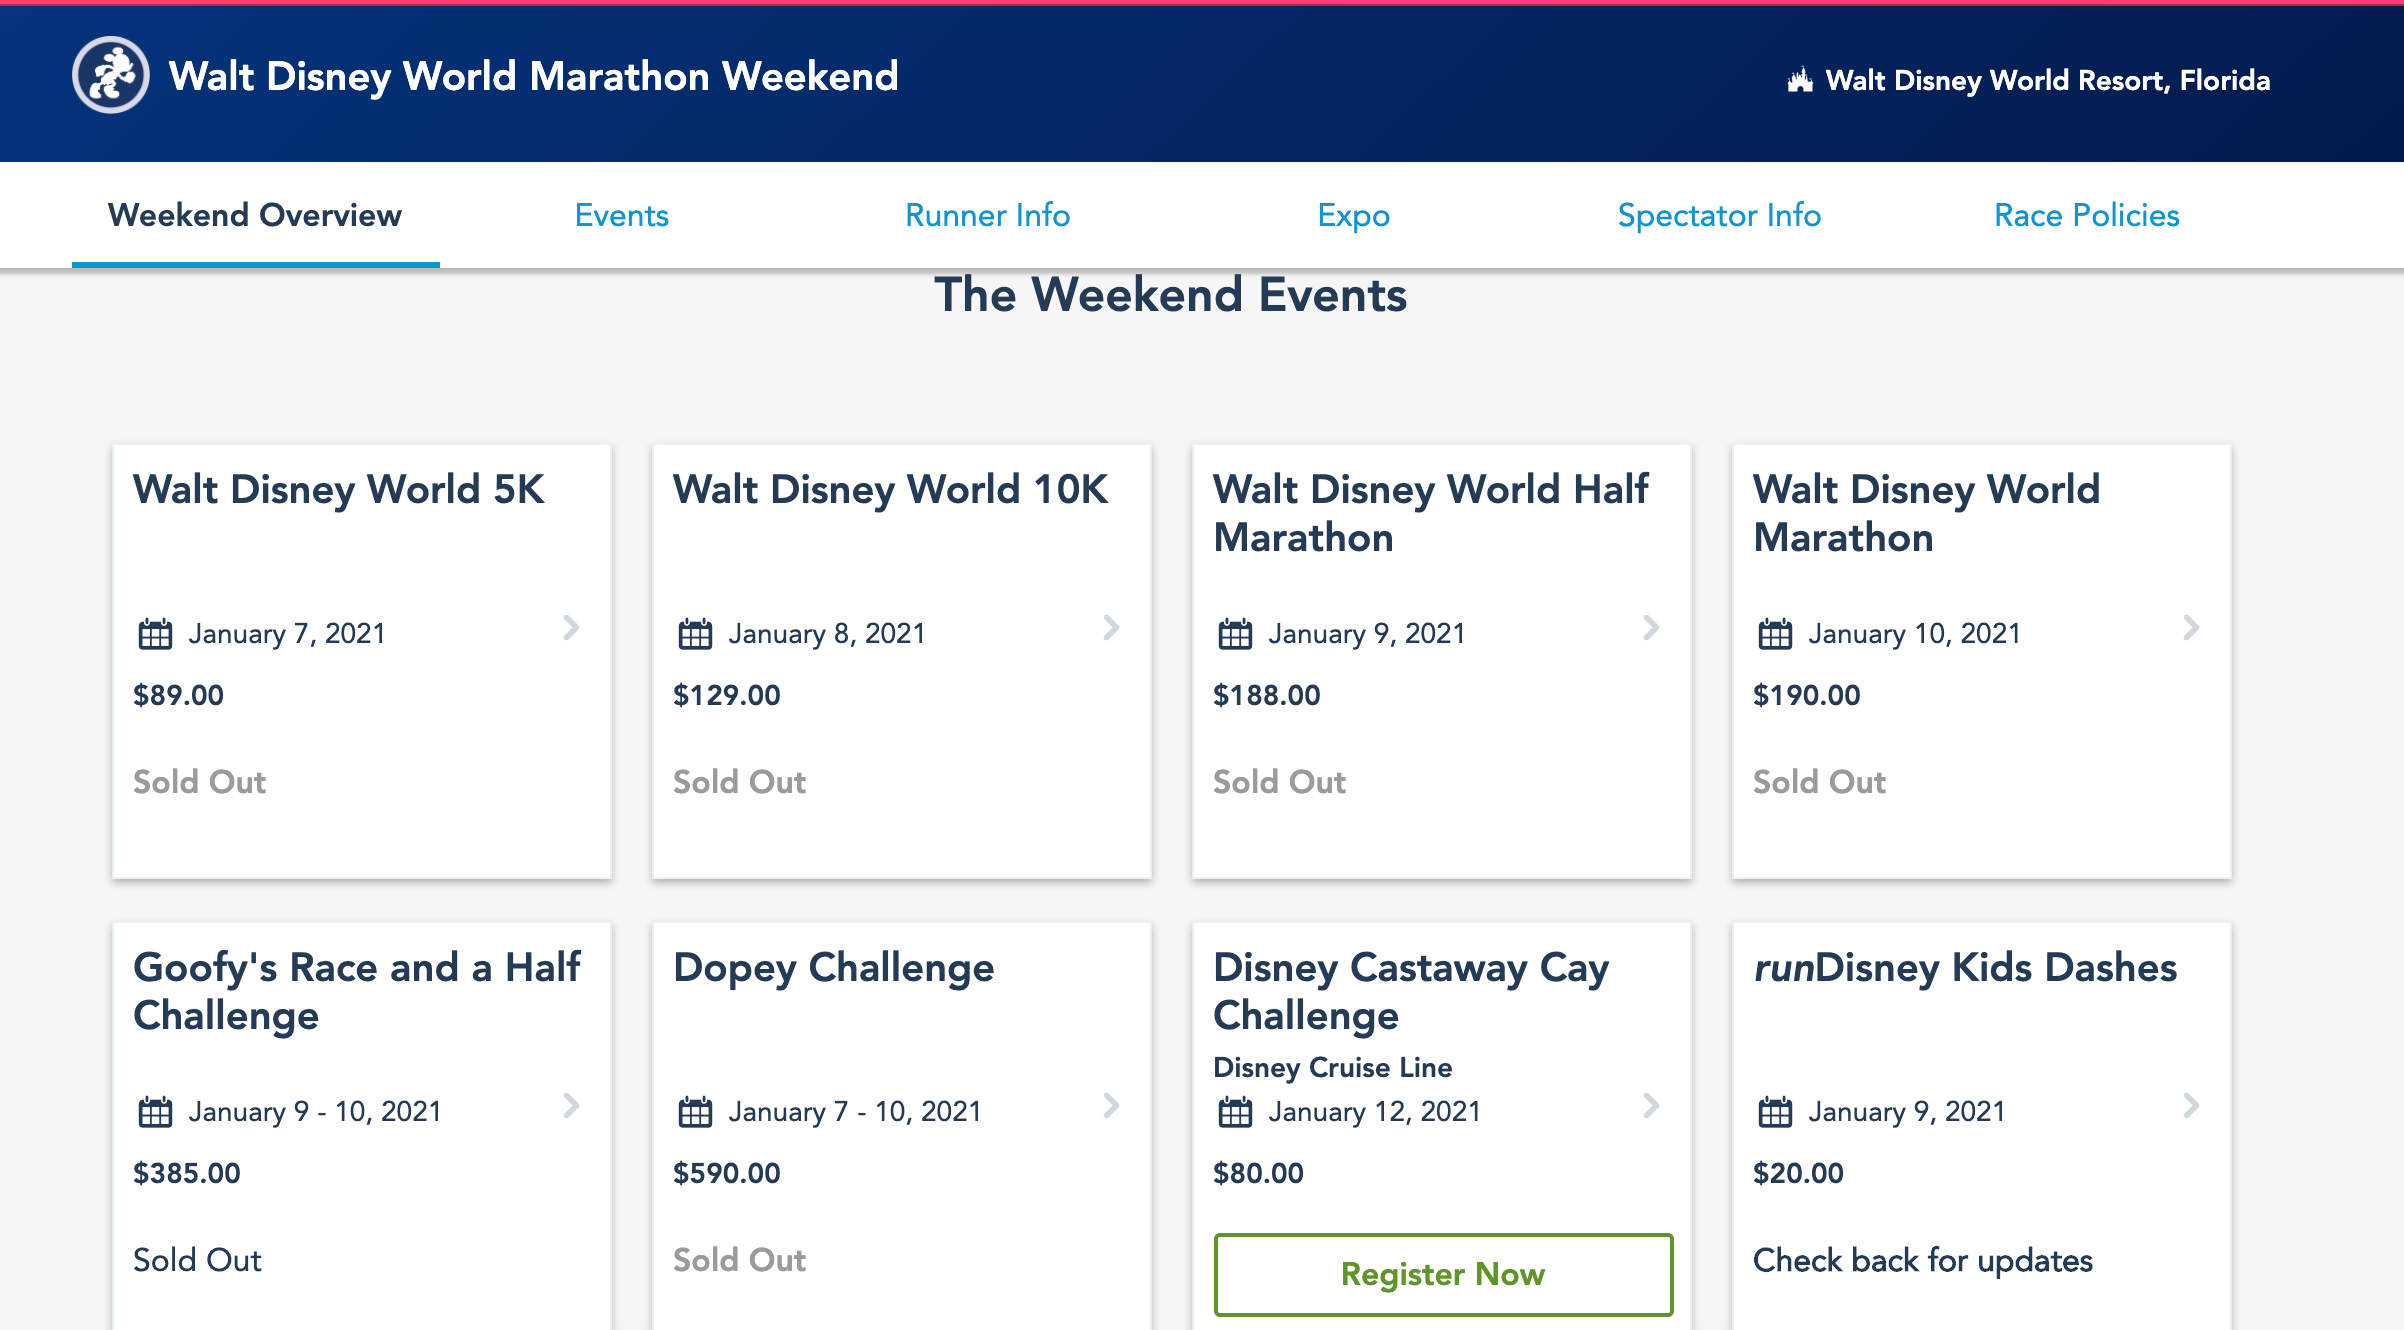Click the castle icon beside resort location
2404x1330 pixels.
[x=1800, y=80]
